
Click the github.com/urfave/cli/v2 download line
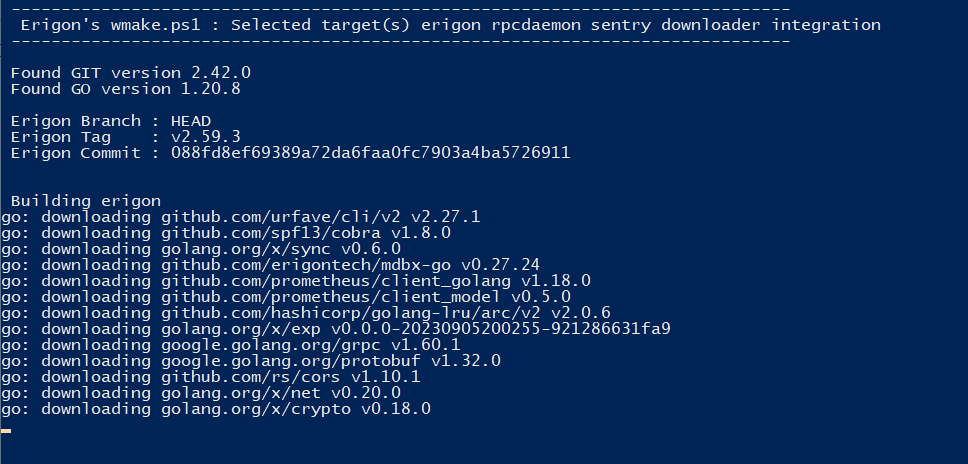coord(240,216)
